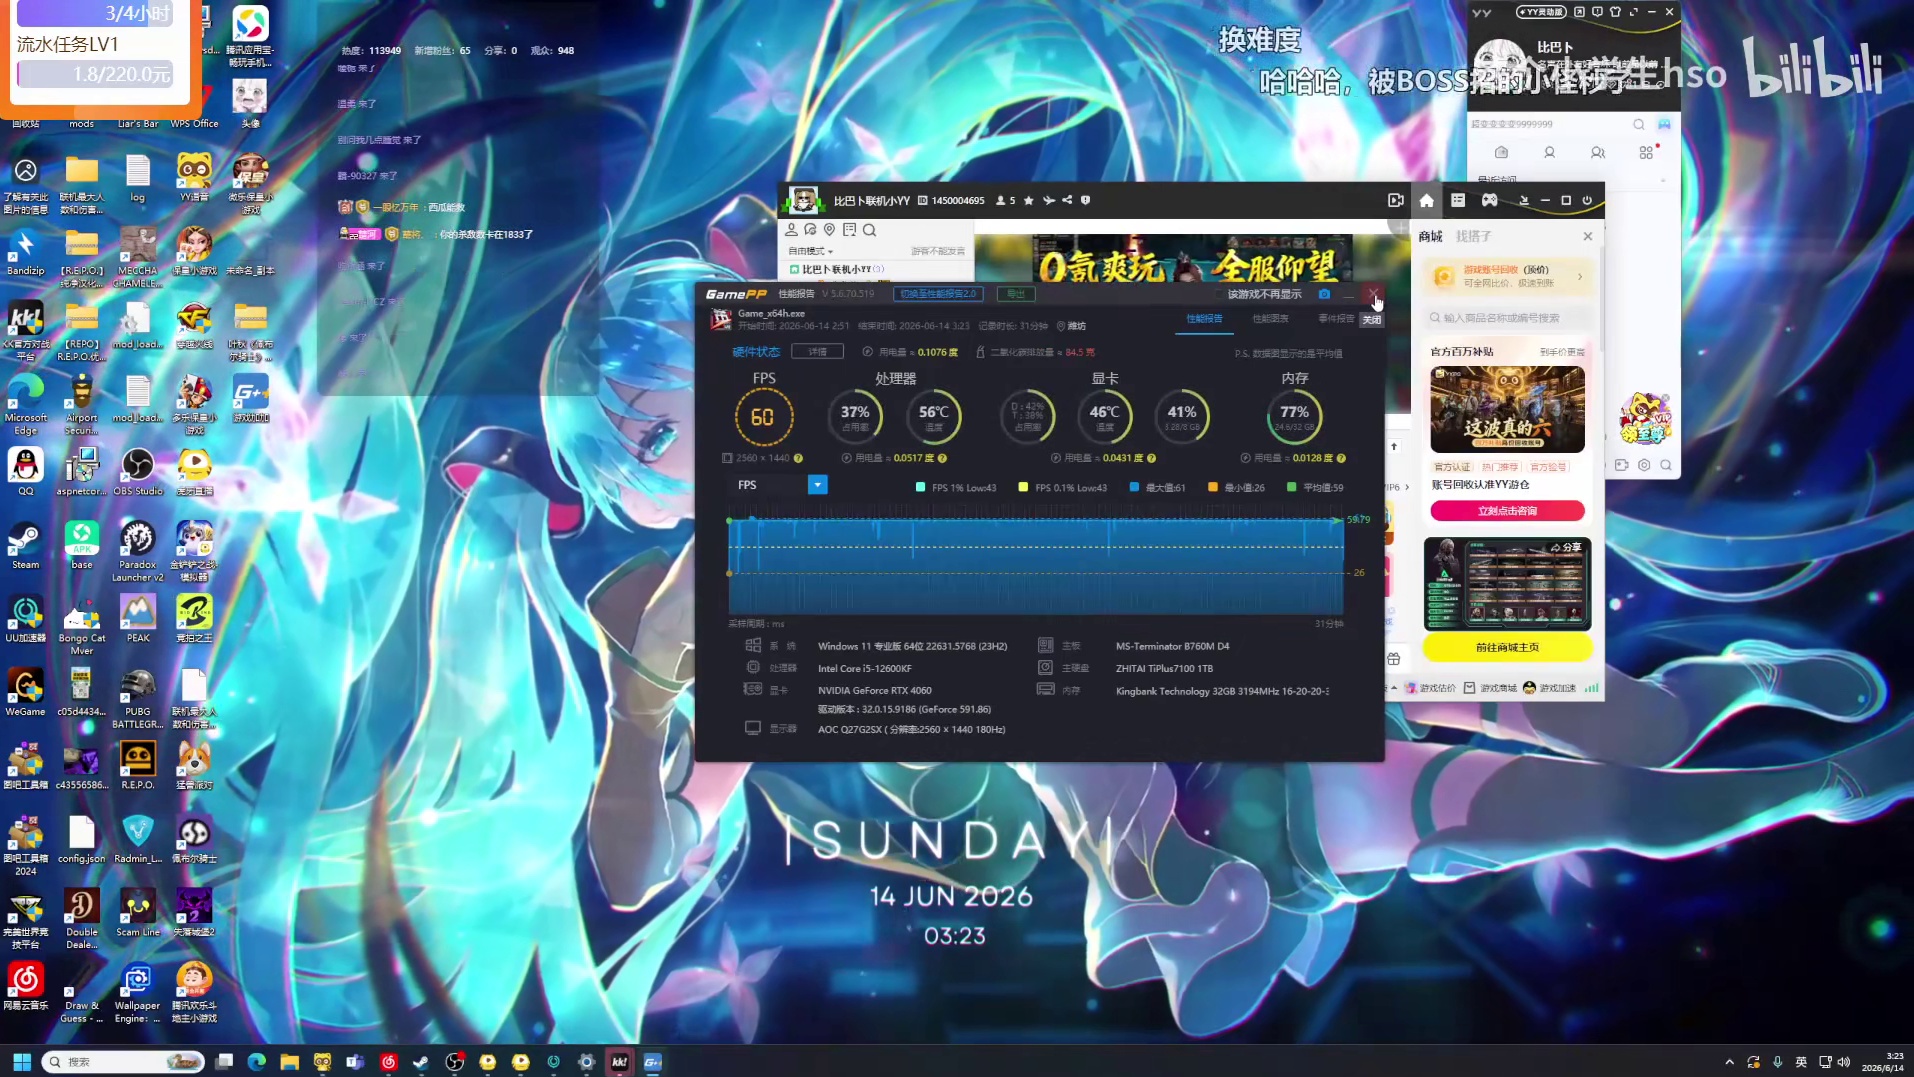This screenshot has height=1077, width=1914.
Task: Open 游戏加速 in YY bottom bar
Action: point(1549,688)
